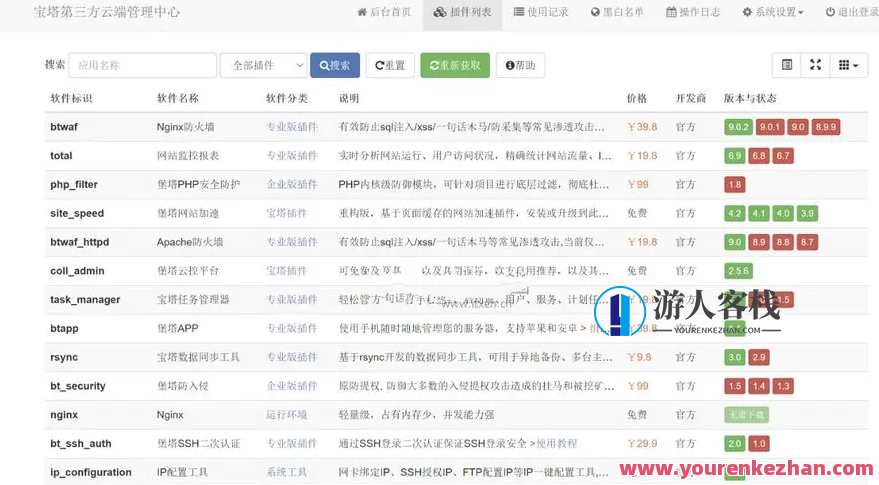Select total version 6.9 badge

pos(734,156)
